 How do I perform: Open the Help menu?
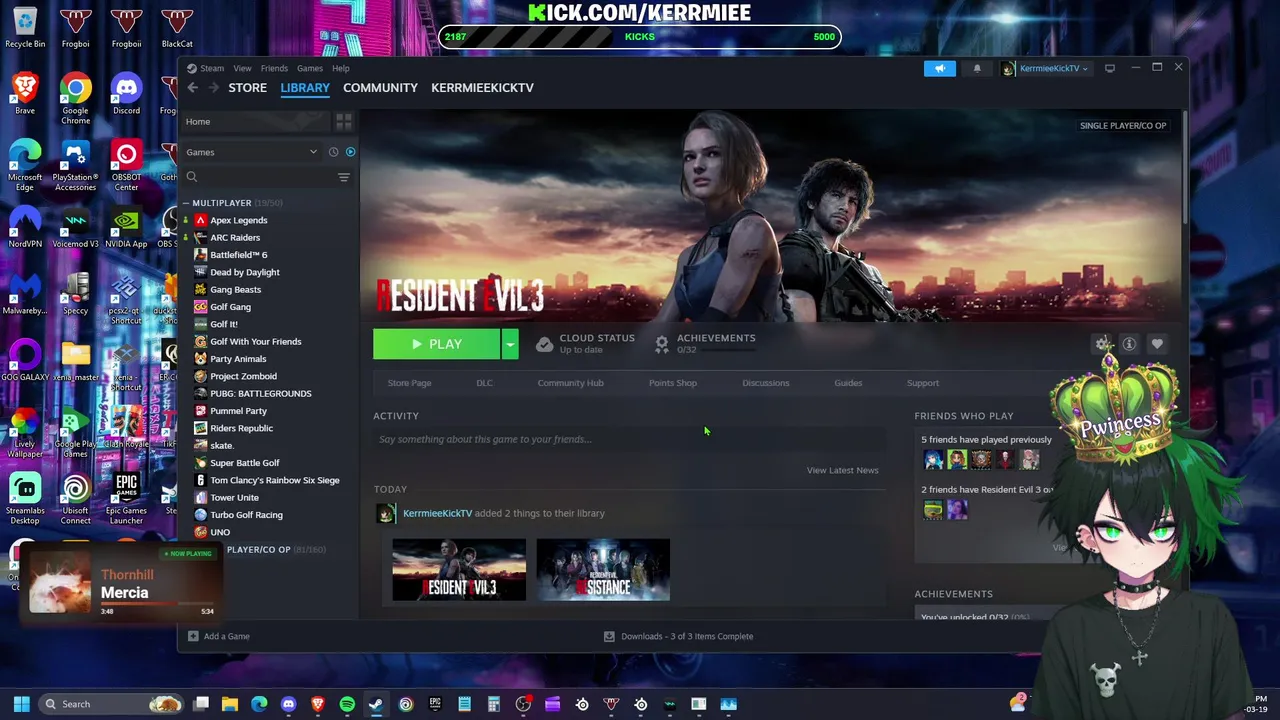click(x=341, y=68)
